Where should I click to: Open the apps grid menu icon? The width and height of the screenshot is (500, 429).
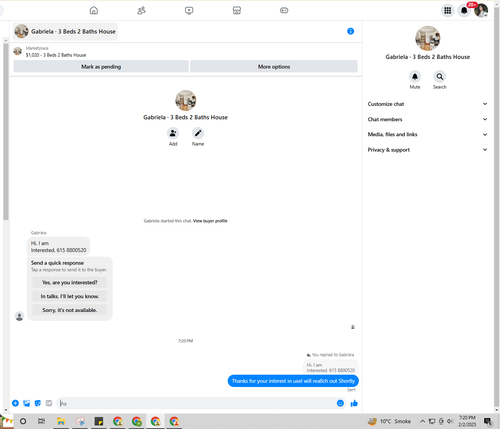[x=448, y=11]
